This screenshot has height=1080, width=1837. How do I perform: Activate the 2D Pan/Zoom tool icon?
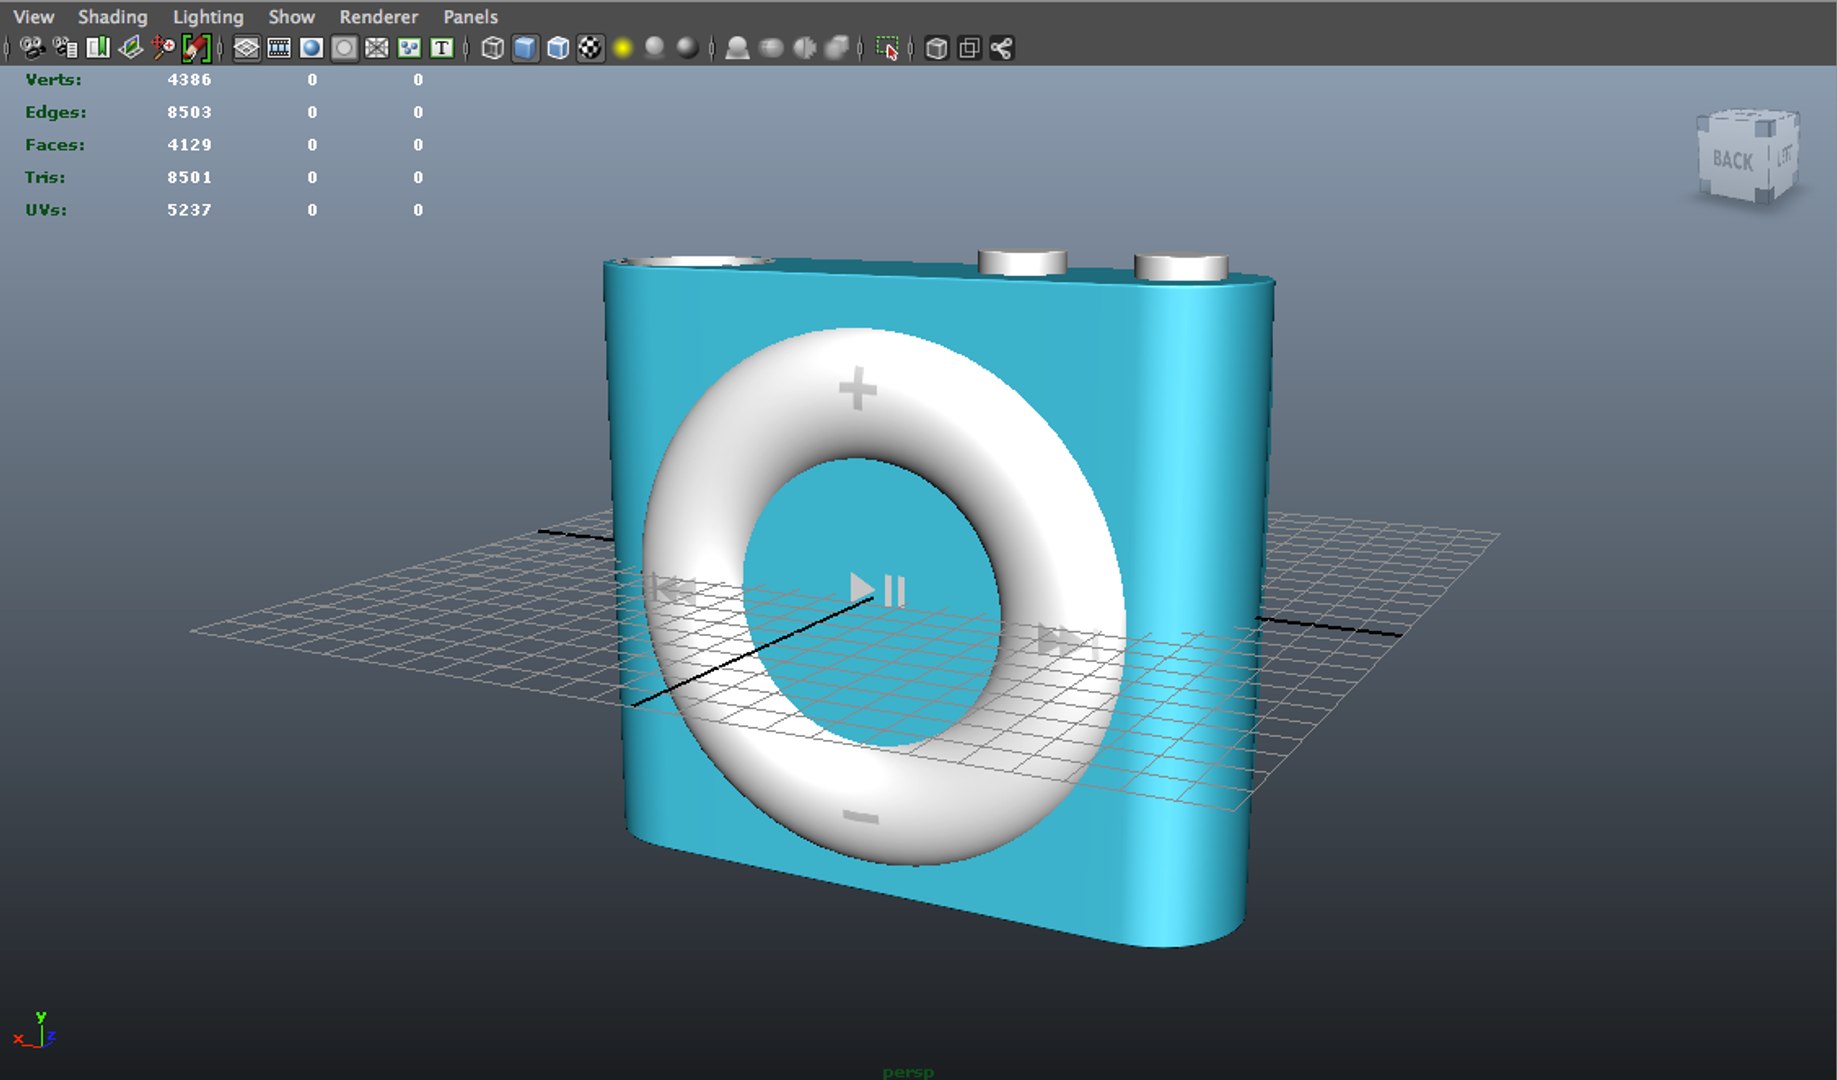pyautogui.click(x=163, y=48)
